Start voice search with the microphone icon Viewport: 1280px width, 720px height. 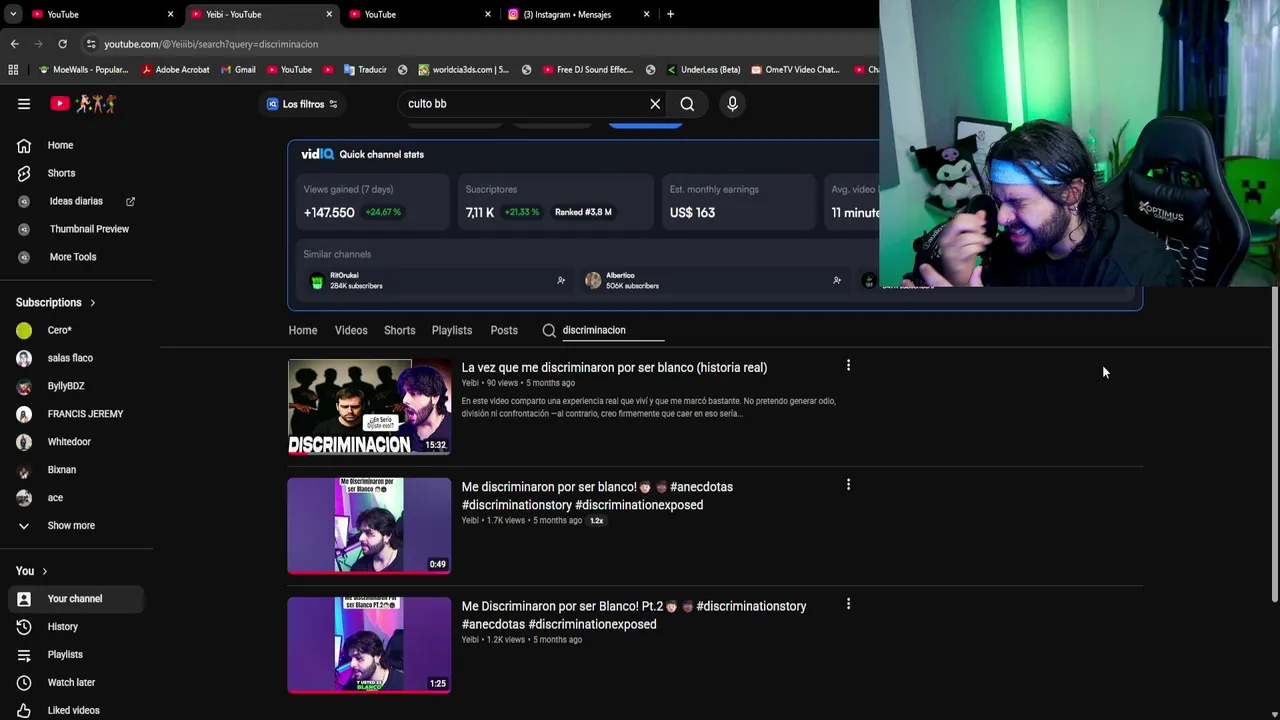732,104
